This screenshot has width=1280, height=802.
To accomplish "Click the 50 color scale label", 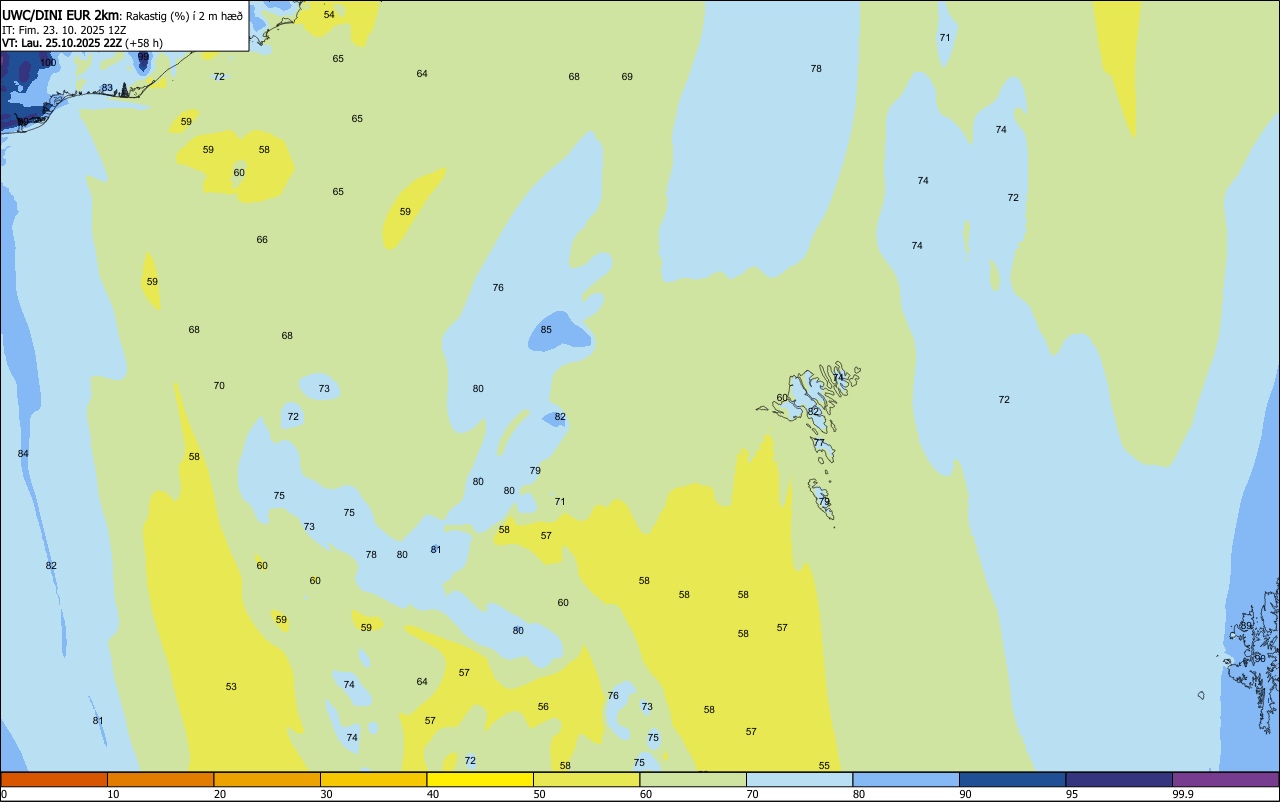I will [x=539, y=794].
